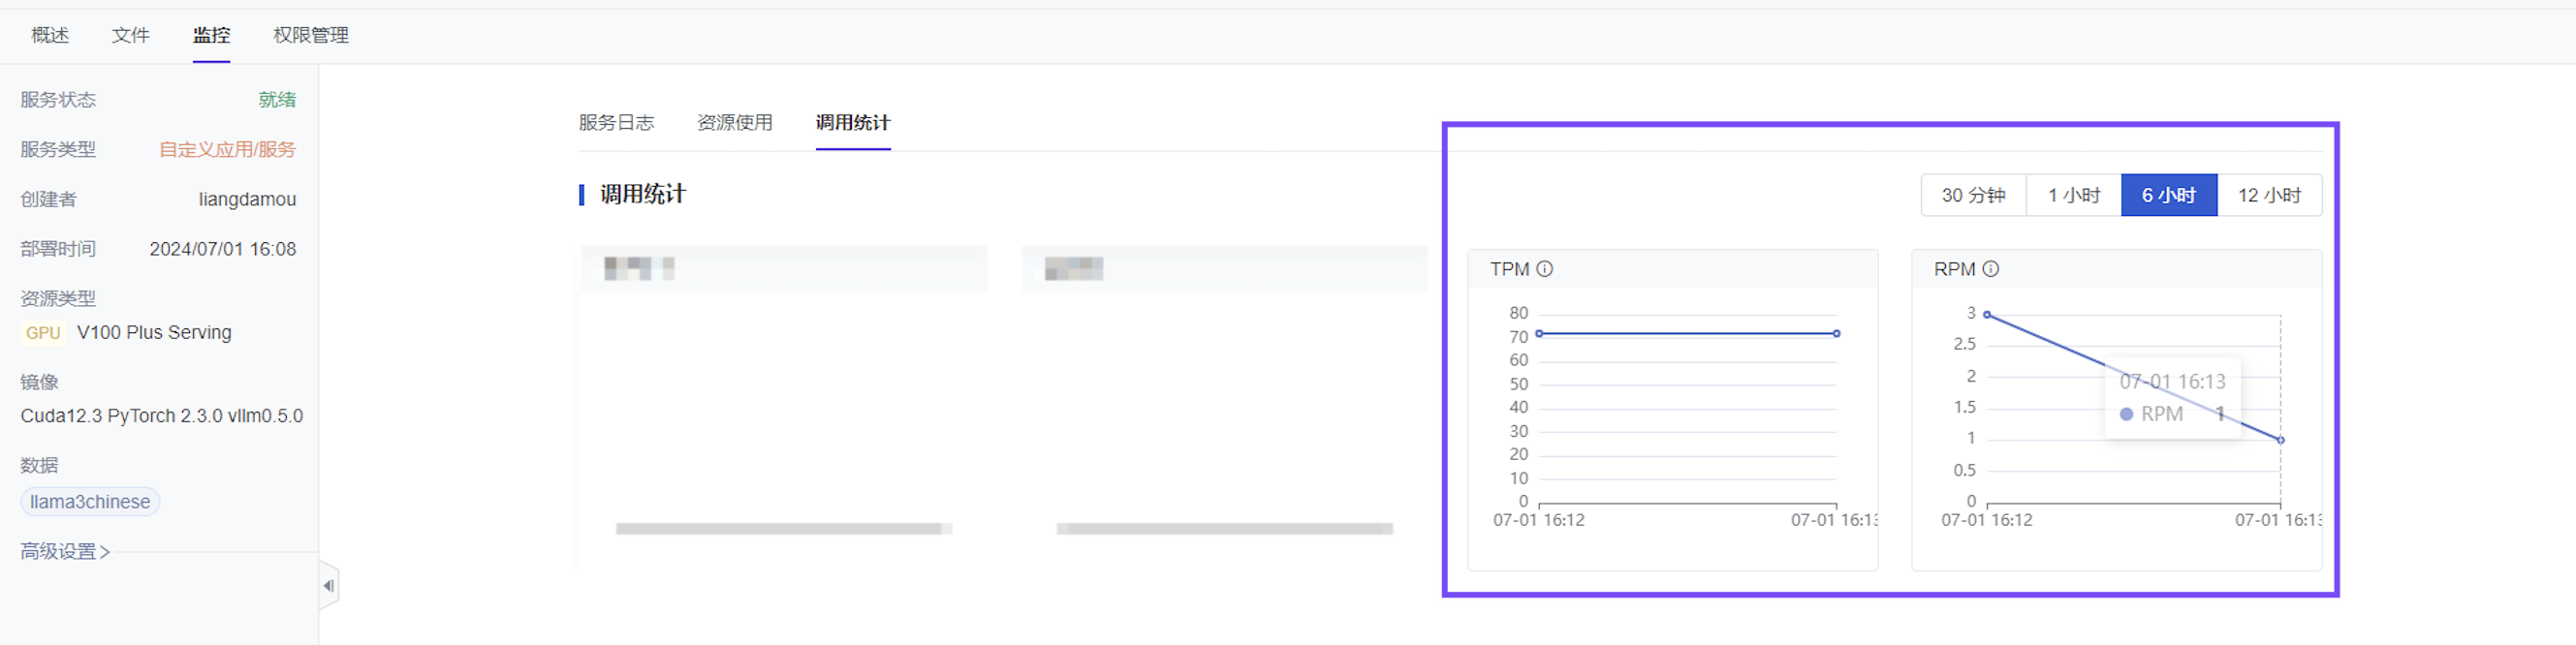Click the RPM data point at value 3
Screen dimensions: 2576x645
(x=1987, y=315)
